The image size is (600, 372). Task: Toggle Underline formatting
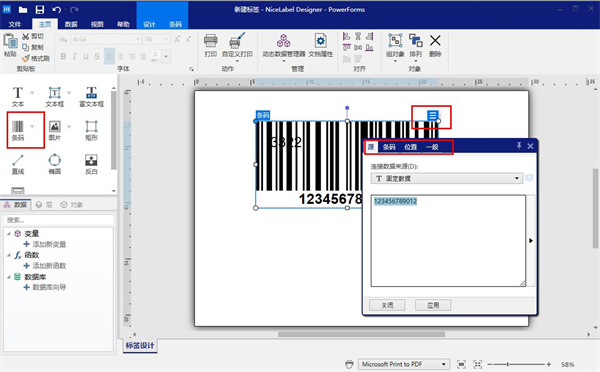click(86, 56)
